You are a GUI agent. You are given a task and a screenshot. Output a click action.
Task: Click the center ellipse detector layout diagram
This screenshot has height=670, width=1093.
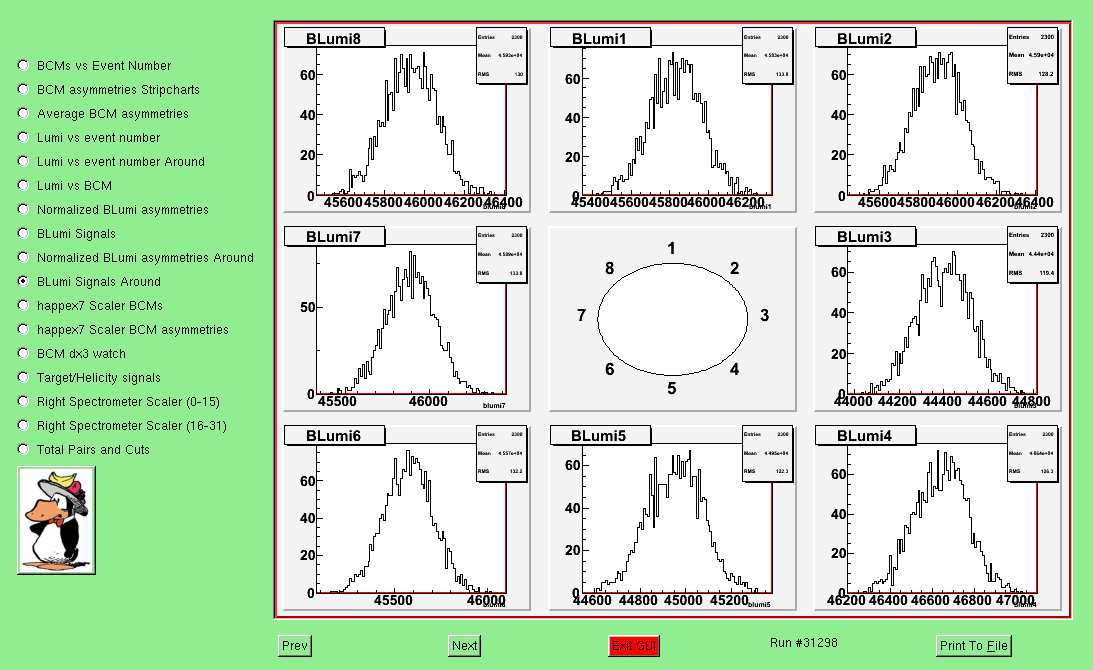coord(673,319)
